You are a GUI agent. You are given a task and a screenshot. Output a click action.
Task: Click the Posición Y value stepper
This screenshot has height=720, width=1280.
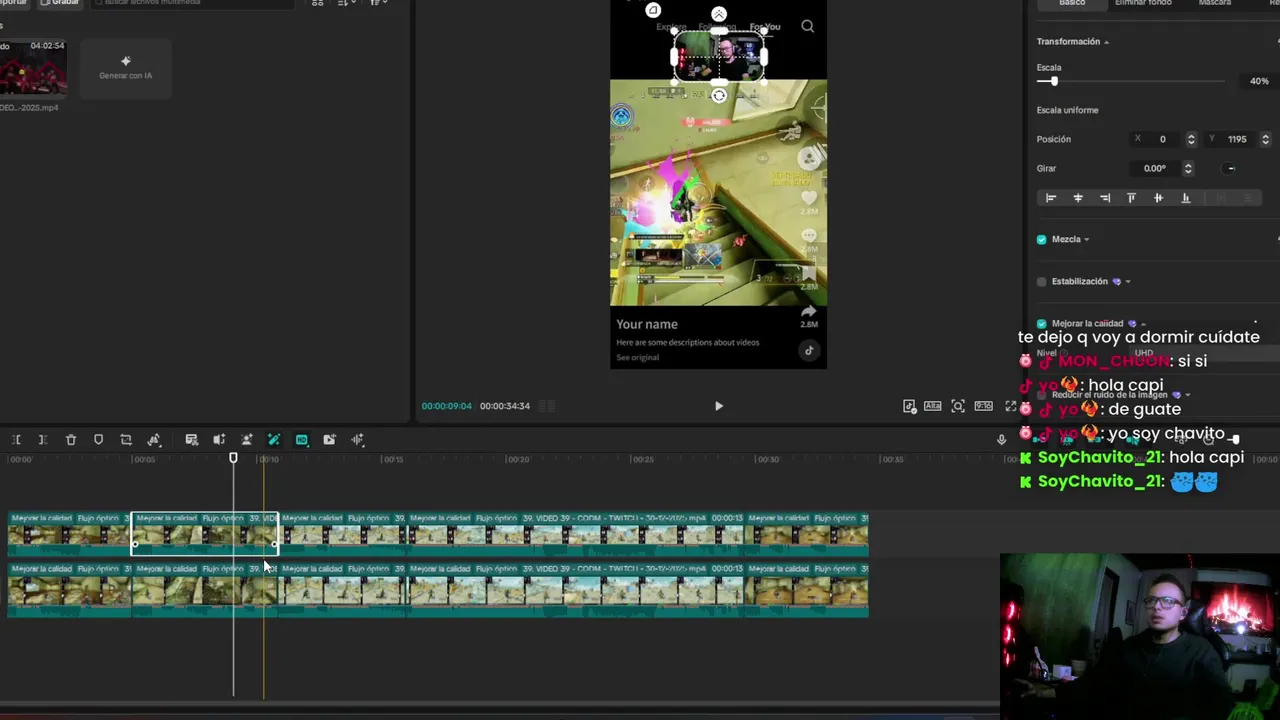pos(1266,139)
